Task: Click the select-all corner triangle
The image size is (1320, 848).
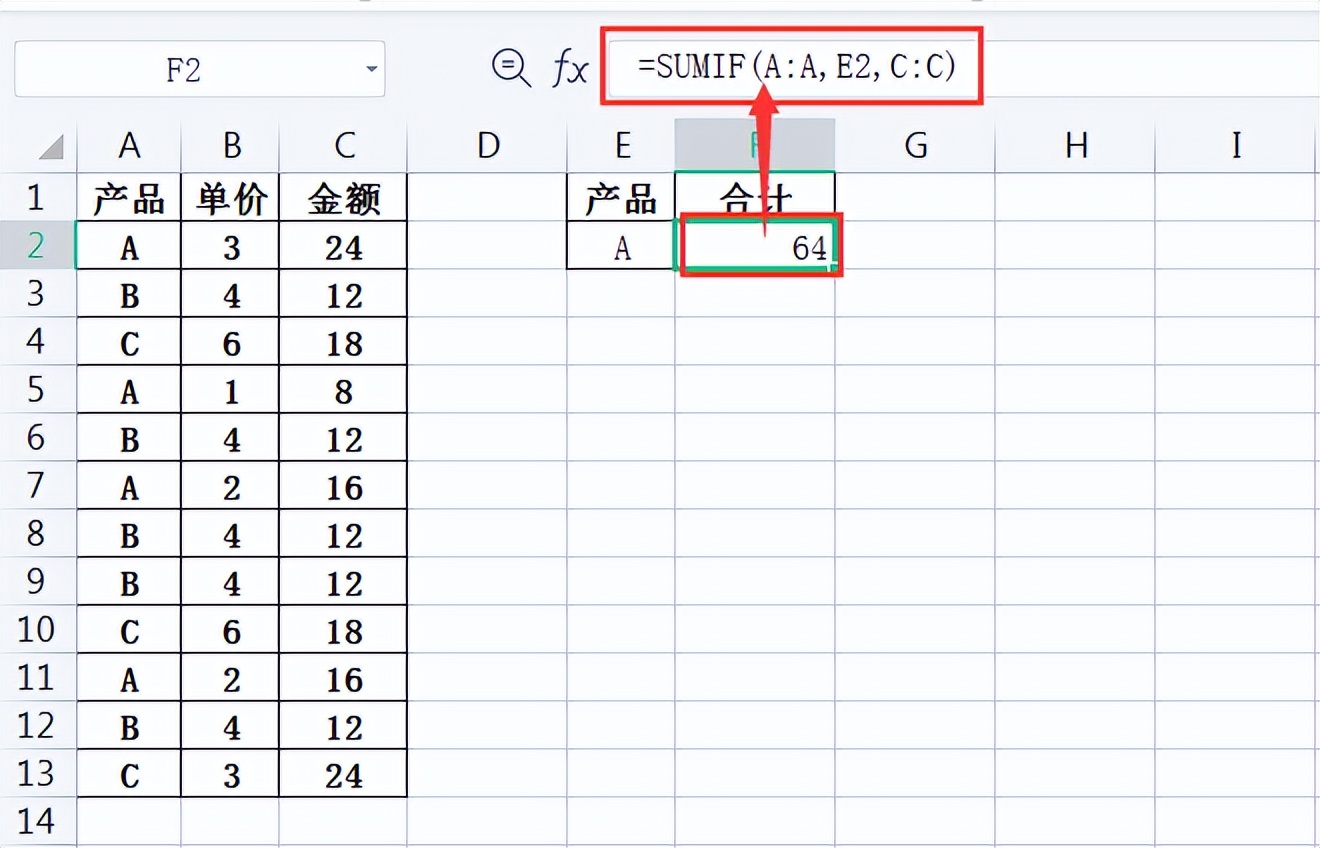Action: pyautogui.click(x=50, y=147)
